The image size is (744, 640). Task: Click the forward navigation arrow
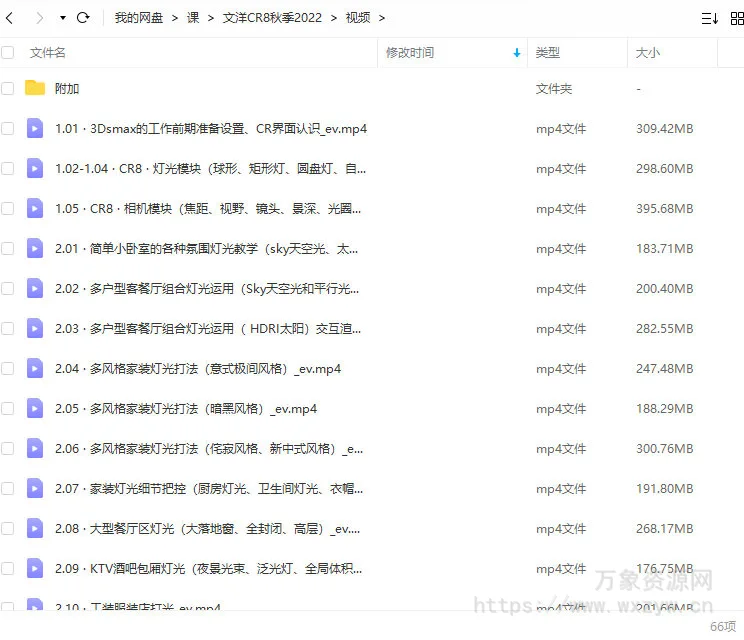[39, 18]
